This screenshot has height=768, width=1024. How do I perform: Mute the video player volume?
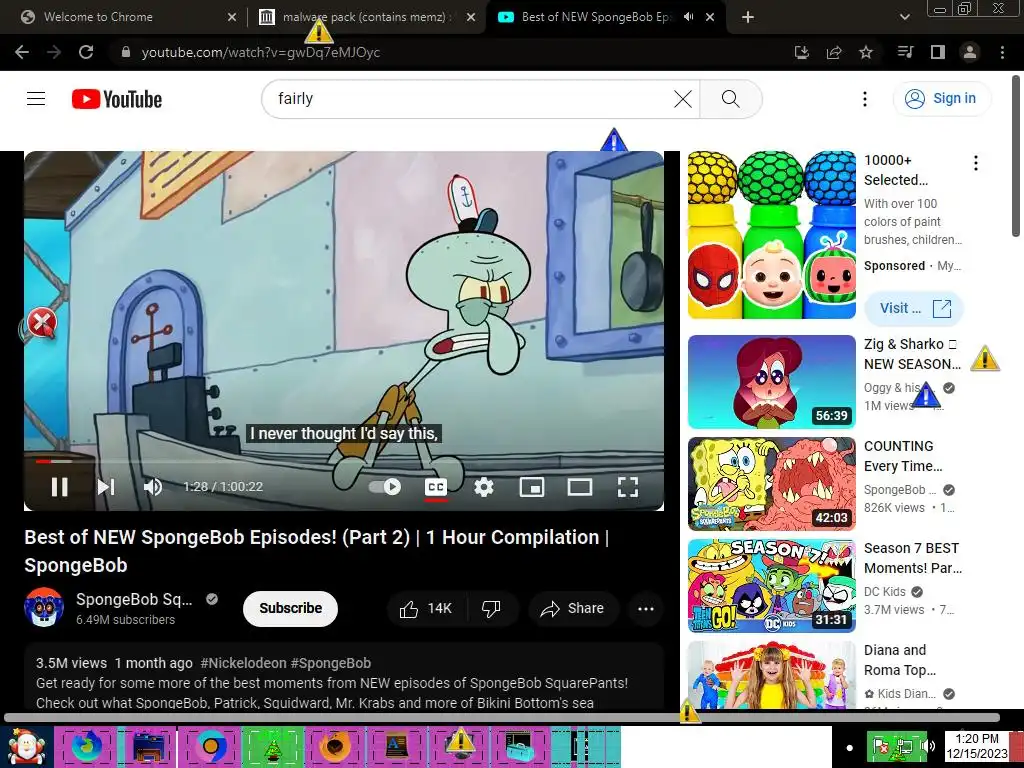(152, 487)
